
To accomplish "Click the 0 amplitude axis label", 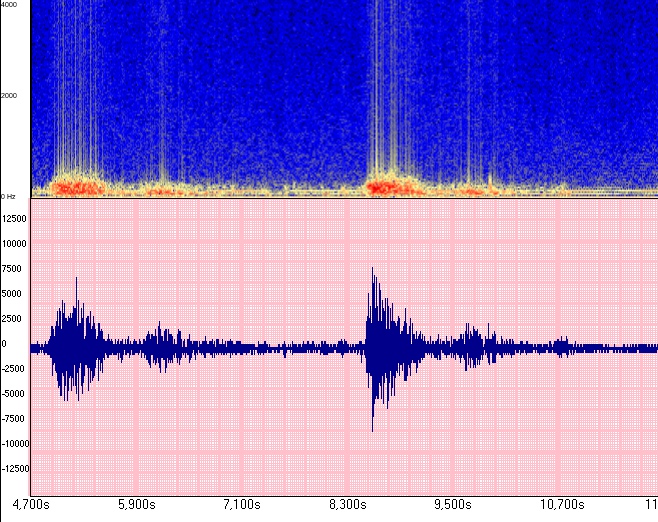I will tap(4, 343).
